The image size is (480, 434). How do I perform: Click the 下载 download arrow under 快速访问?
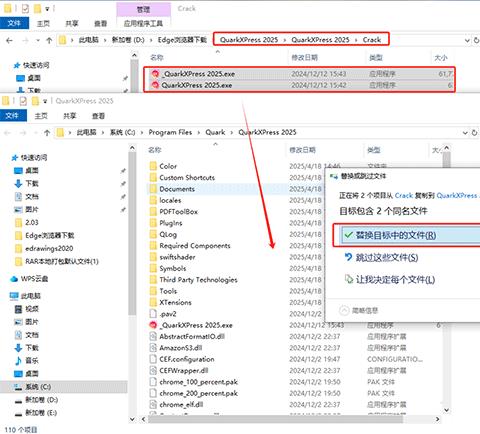point(18,183)
